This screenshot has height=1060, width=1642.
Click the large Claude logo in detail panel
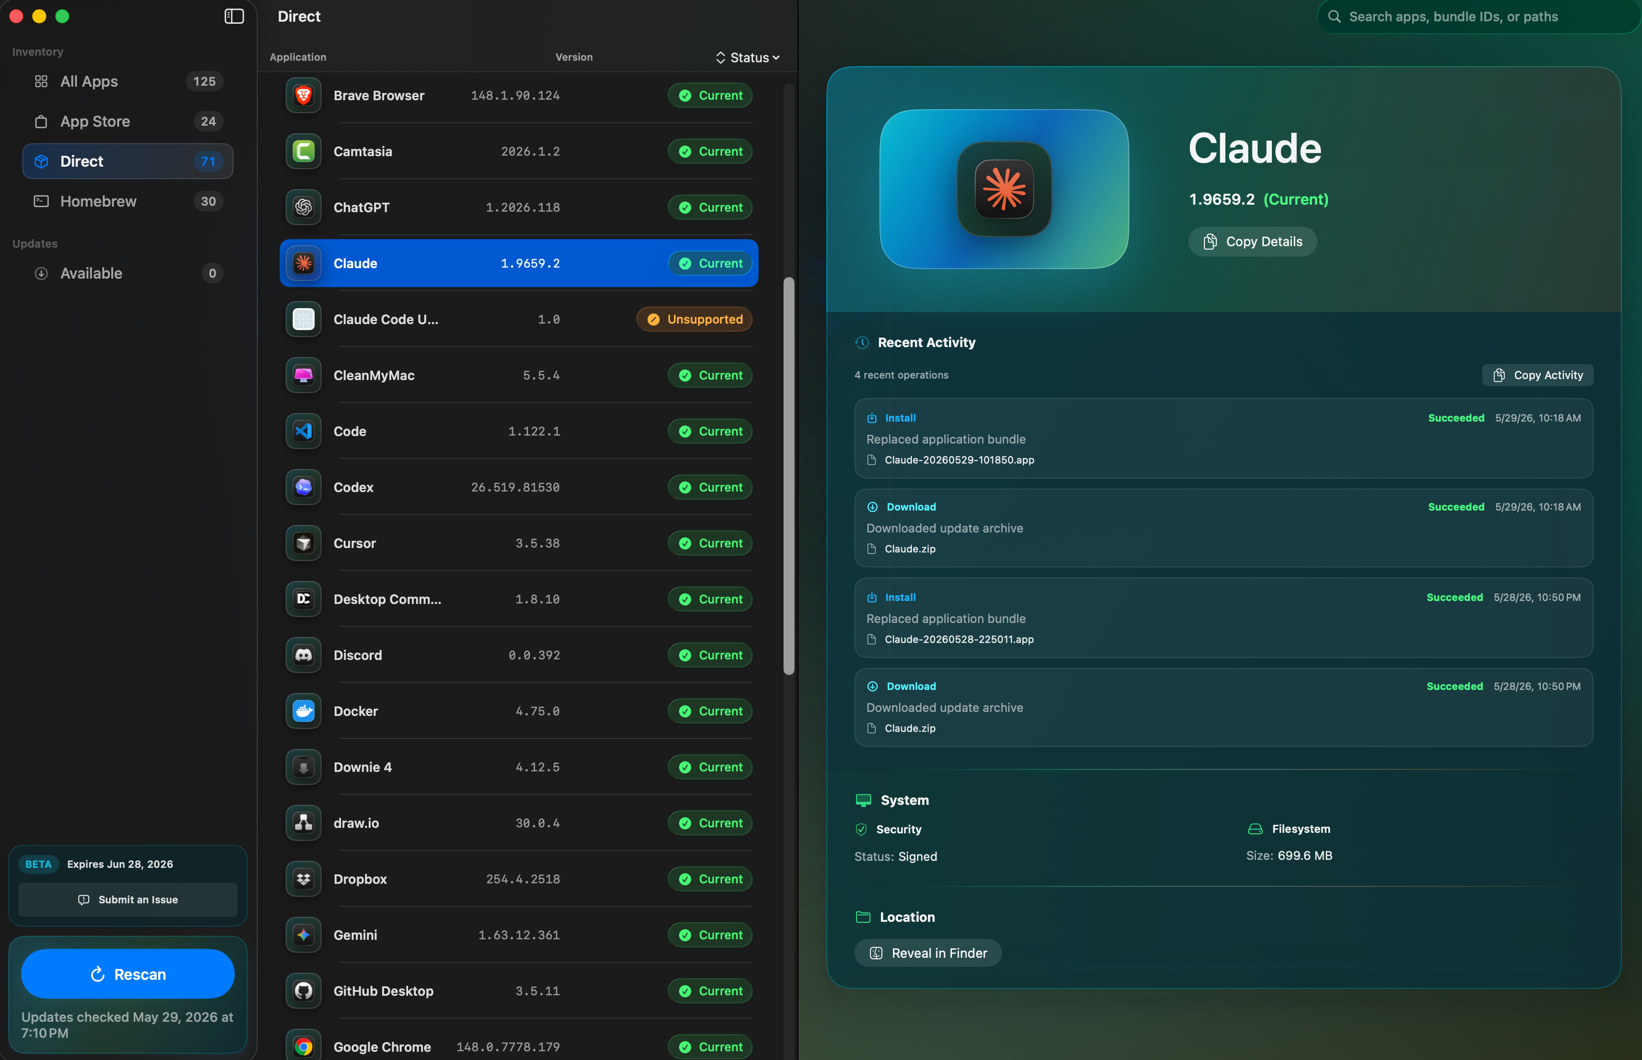pos(1004,189)
